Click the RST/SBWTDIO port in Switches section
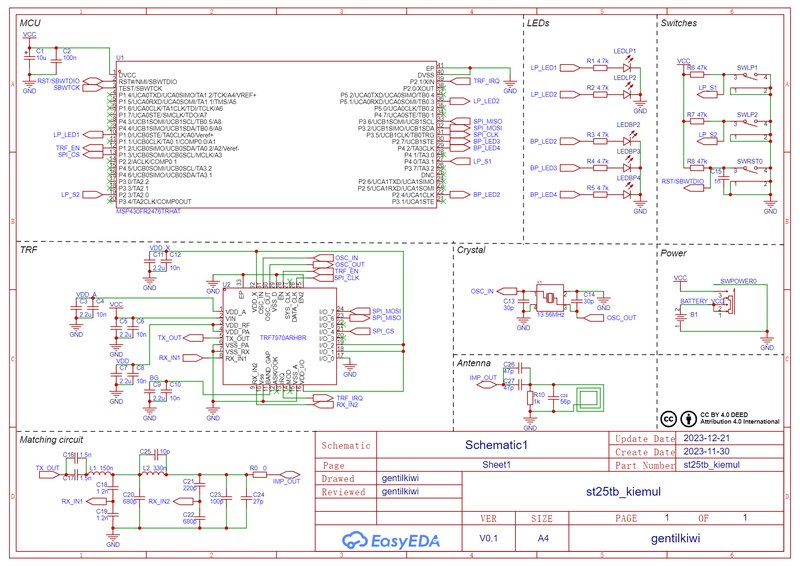Image resolution: width=800 pixels, height=566 pixels. pos(693,188)
